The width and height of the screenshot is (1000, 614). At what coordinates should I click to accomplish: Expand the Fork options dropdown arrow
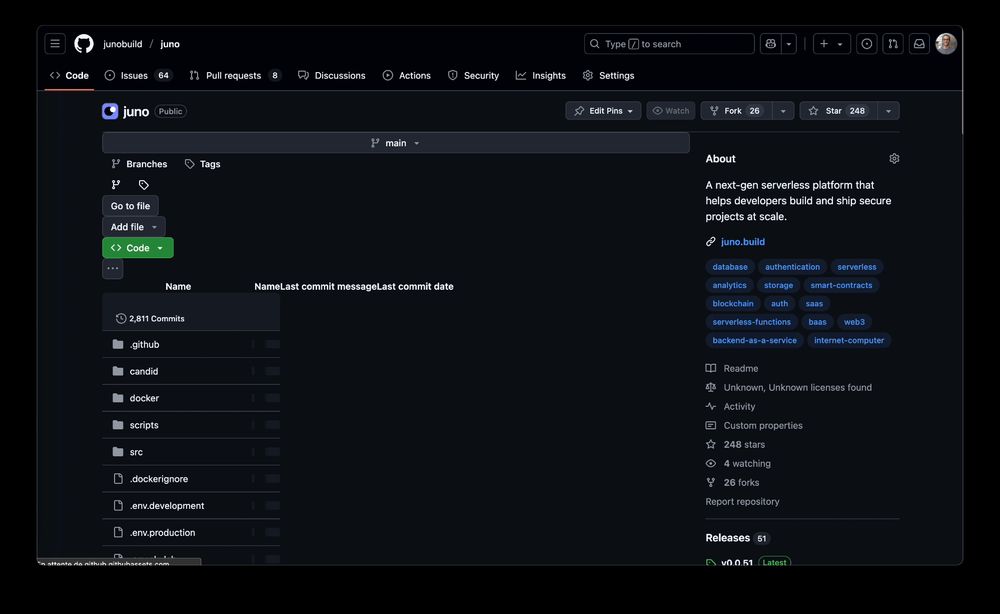click(x=783, y=111)
